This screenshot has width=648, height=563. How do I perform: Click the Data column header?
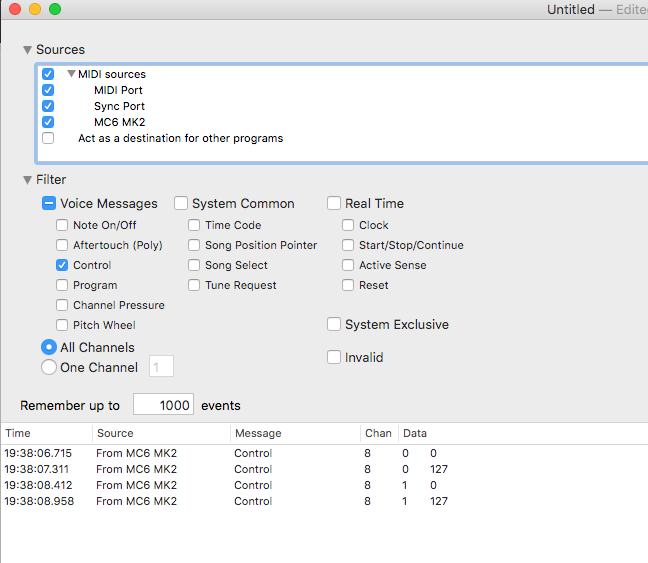click(523, 433)
